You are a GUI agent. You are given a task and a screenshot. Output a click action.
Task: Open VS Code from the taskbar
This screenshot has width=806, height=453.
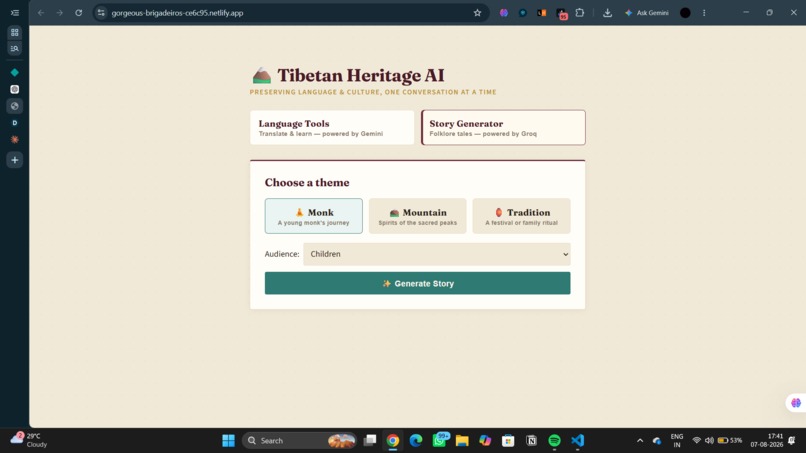tap(577, 441)
